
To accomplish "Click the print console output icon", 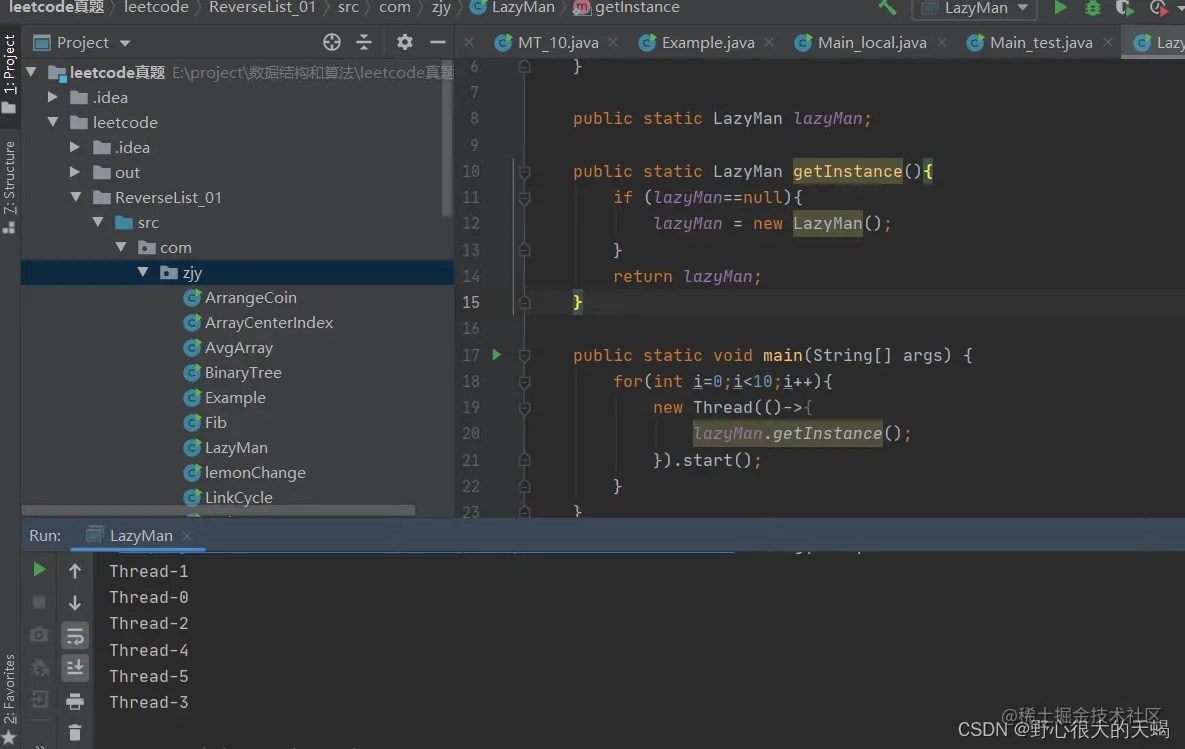I will click(75, 701).
